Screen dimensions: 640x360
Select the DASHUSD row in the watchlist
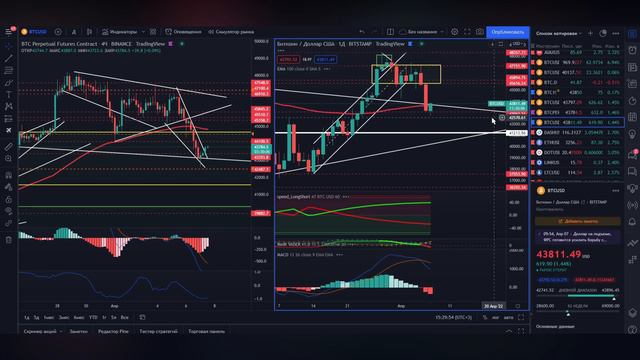578,132
